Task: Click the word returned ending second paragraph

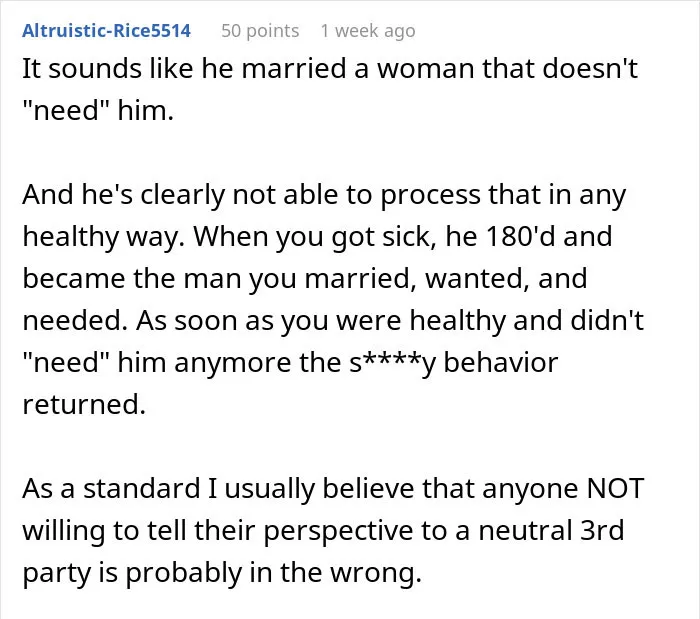Action: pos(84,404)
